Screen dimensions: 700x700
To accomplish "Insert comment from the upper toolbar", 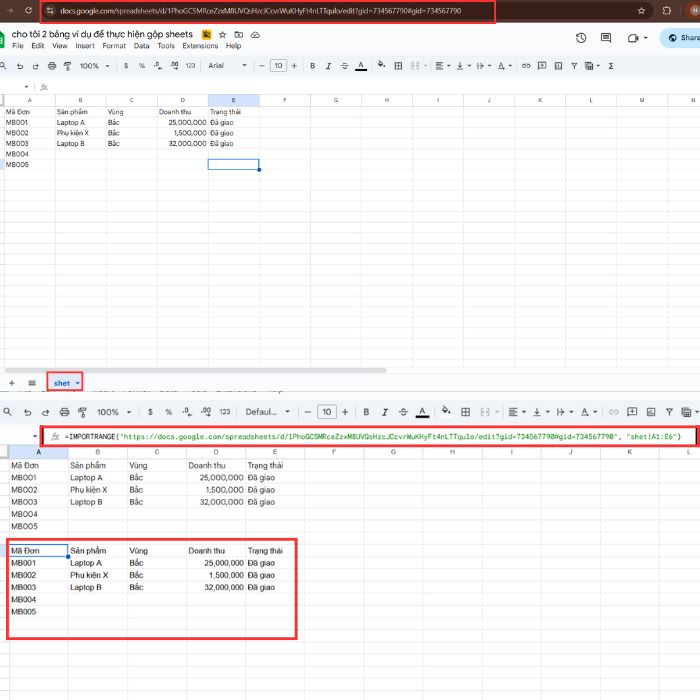I will pyautogui.click(x=542, y=66).
